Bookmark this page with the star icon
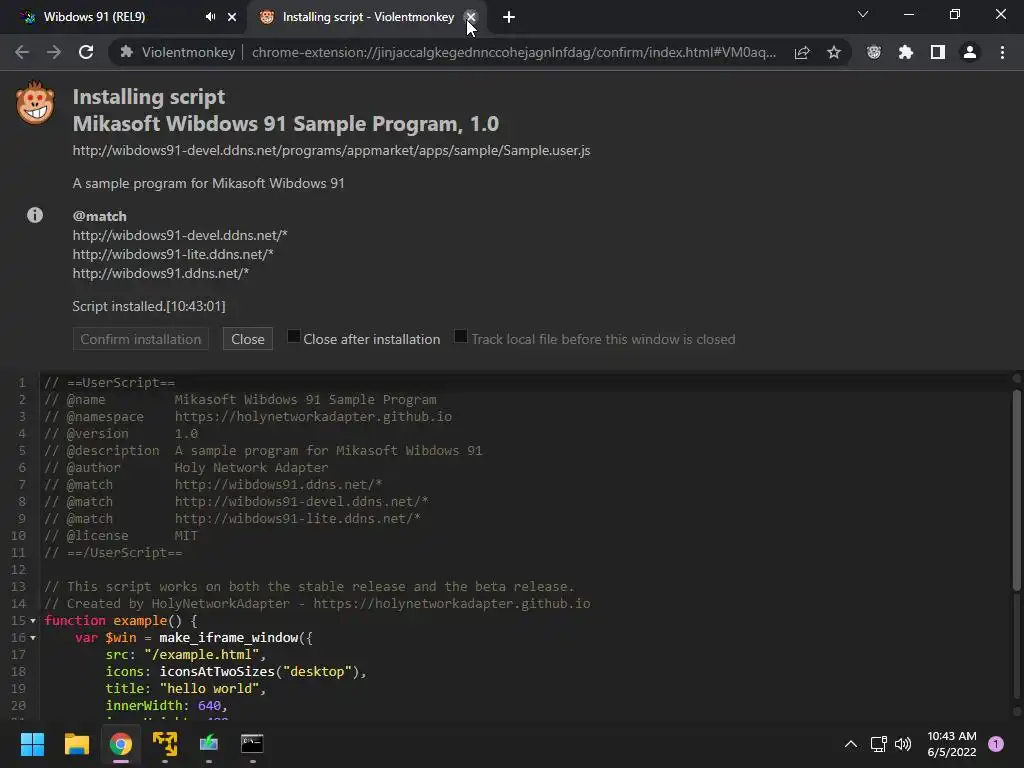Viewport: 1024px width, 768px height. [833, 52]
